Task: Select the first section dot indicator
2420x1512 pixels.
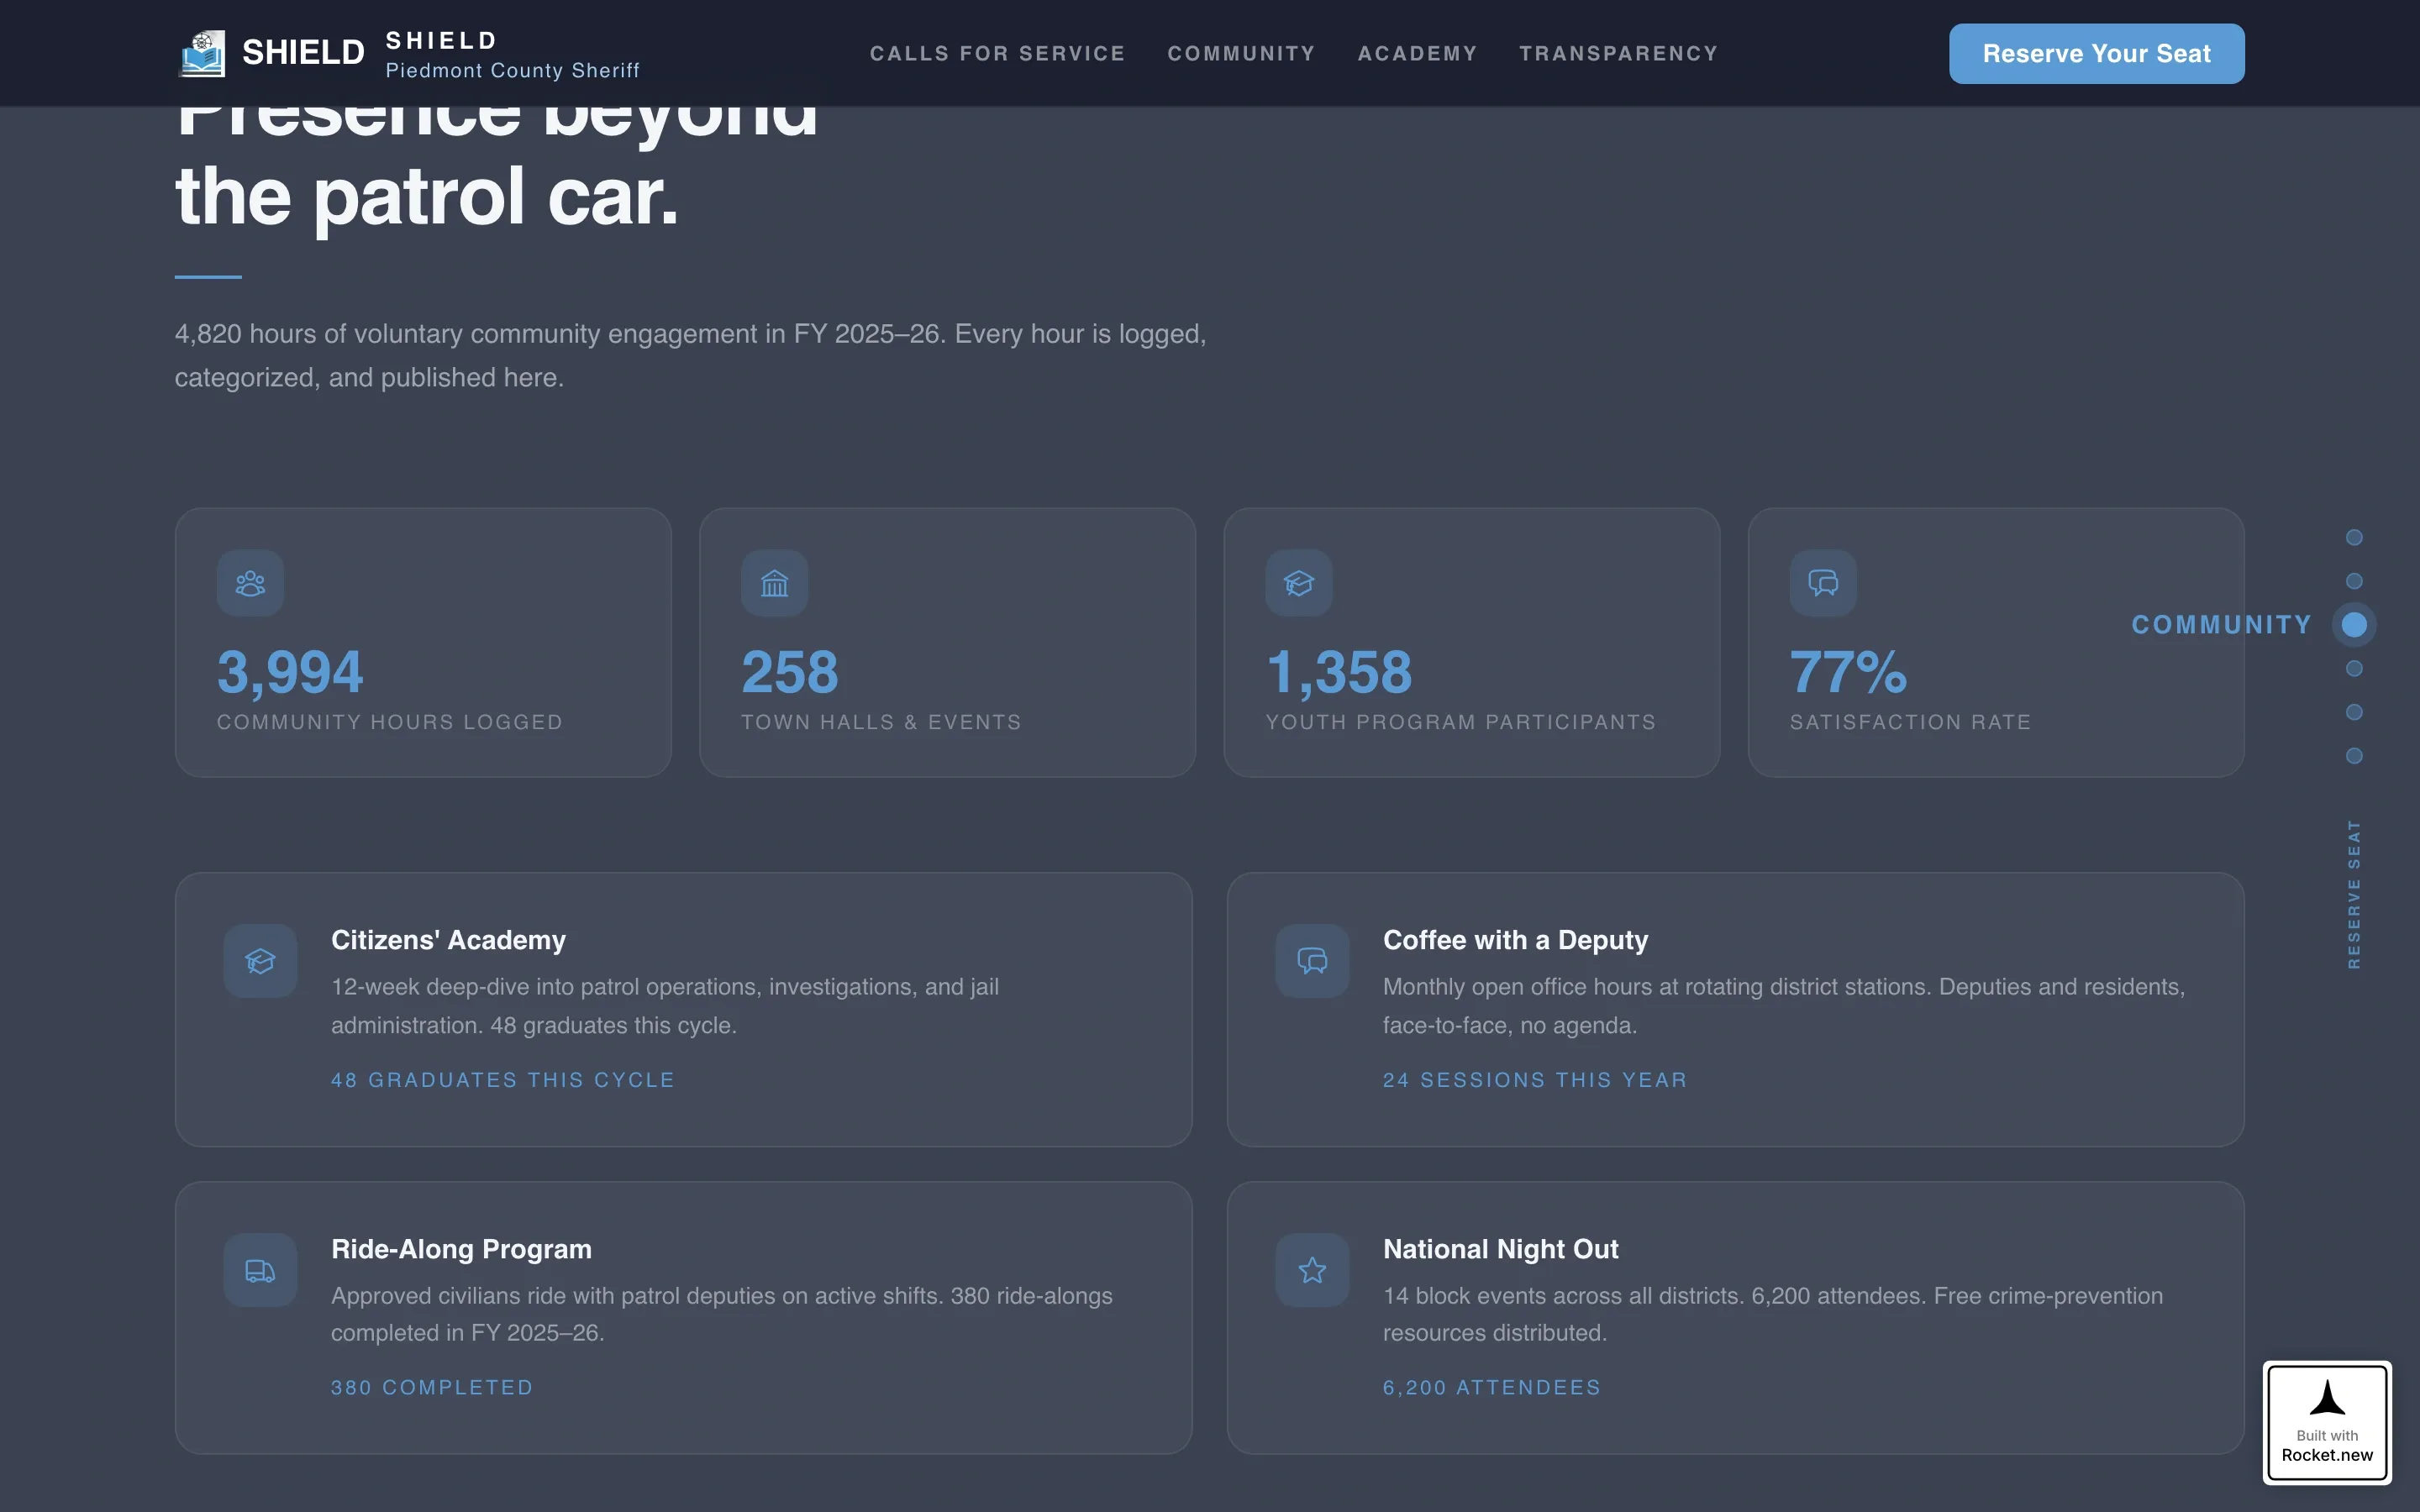Action: click(2354, 538)
